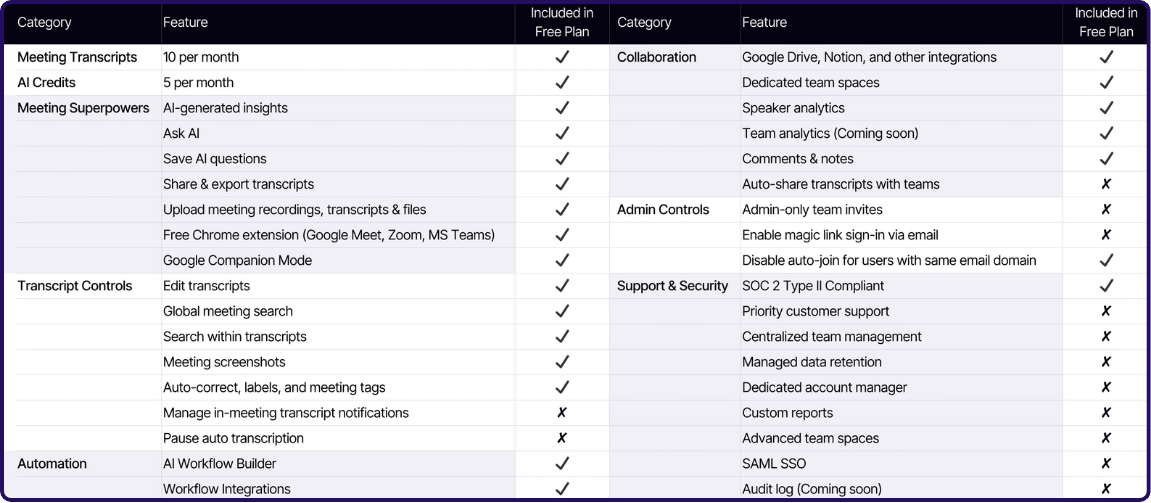The height and width of the screenshot is (503, 1151).
Task: Click the 'Transcript Controls' category cell
Action: point(75,286)
